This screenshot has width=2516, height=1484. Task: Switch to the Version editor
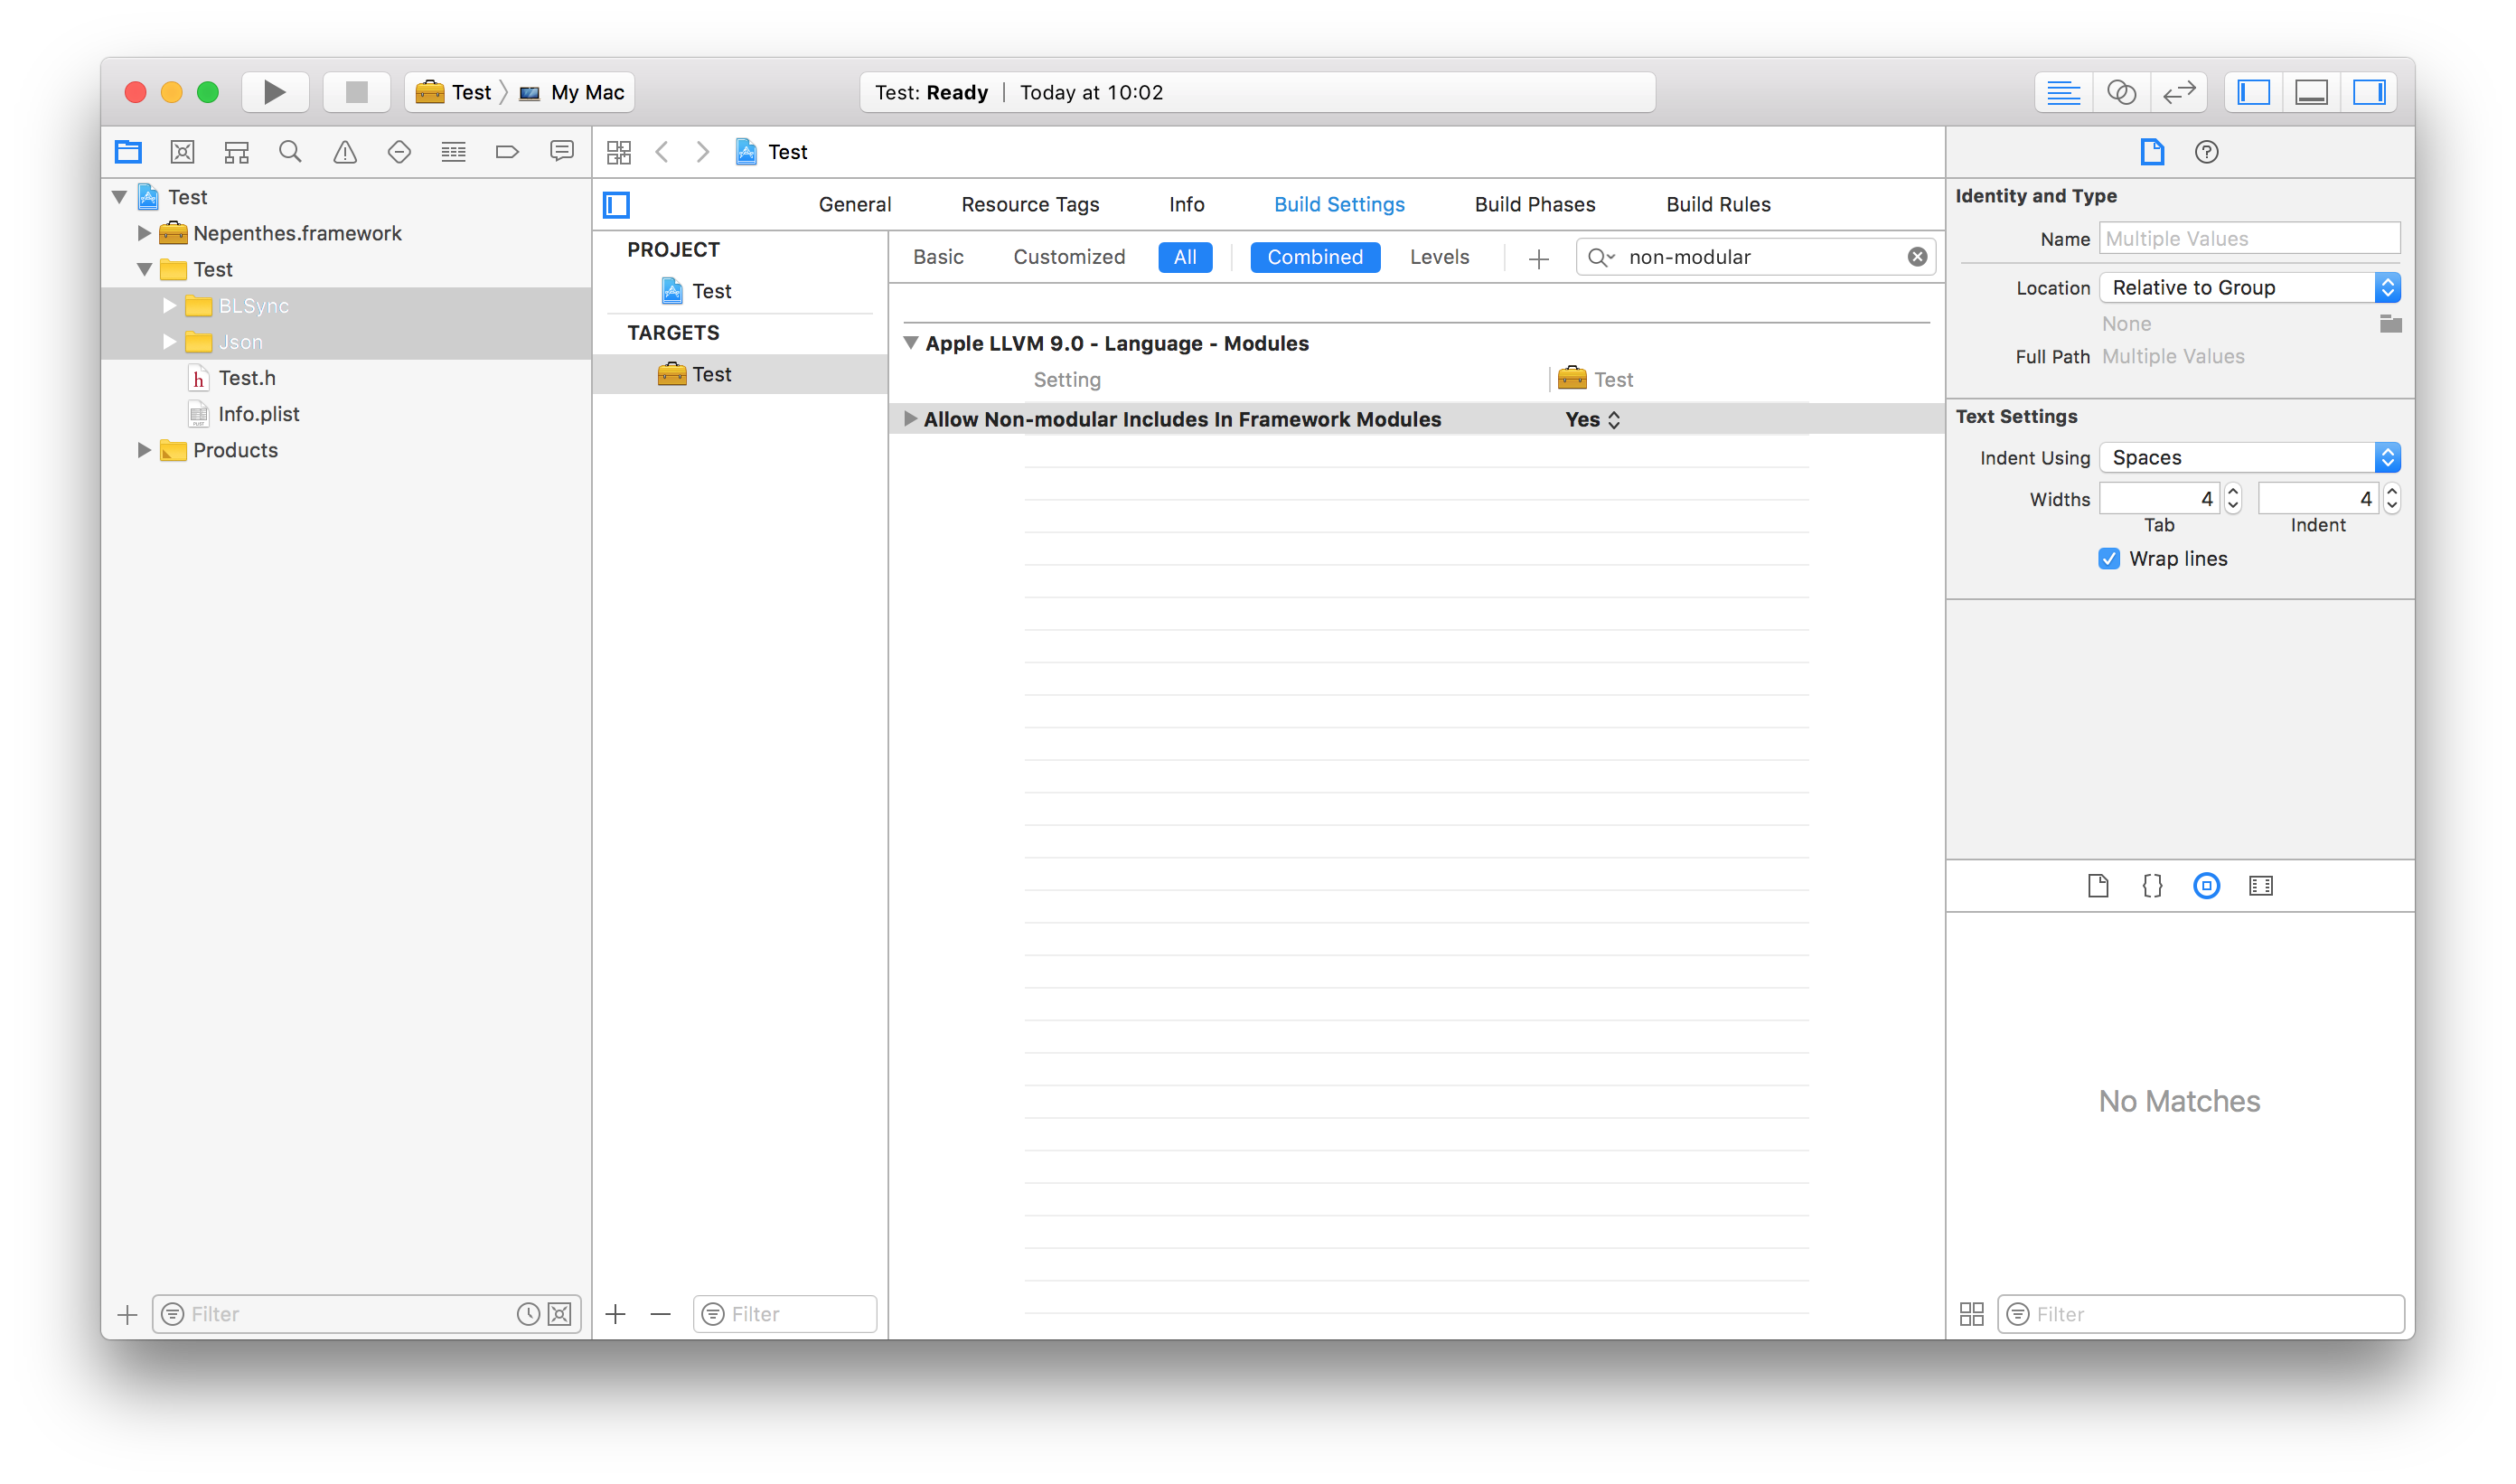(2179, 92)
